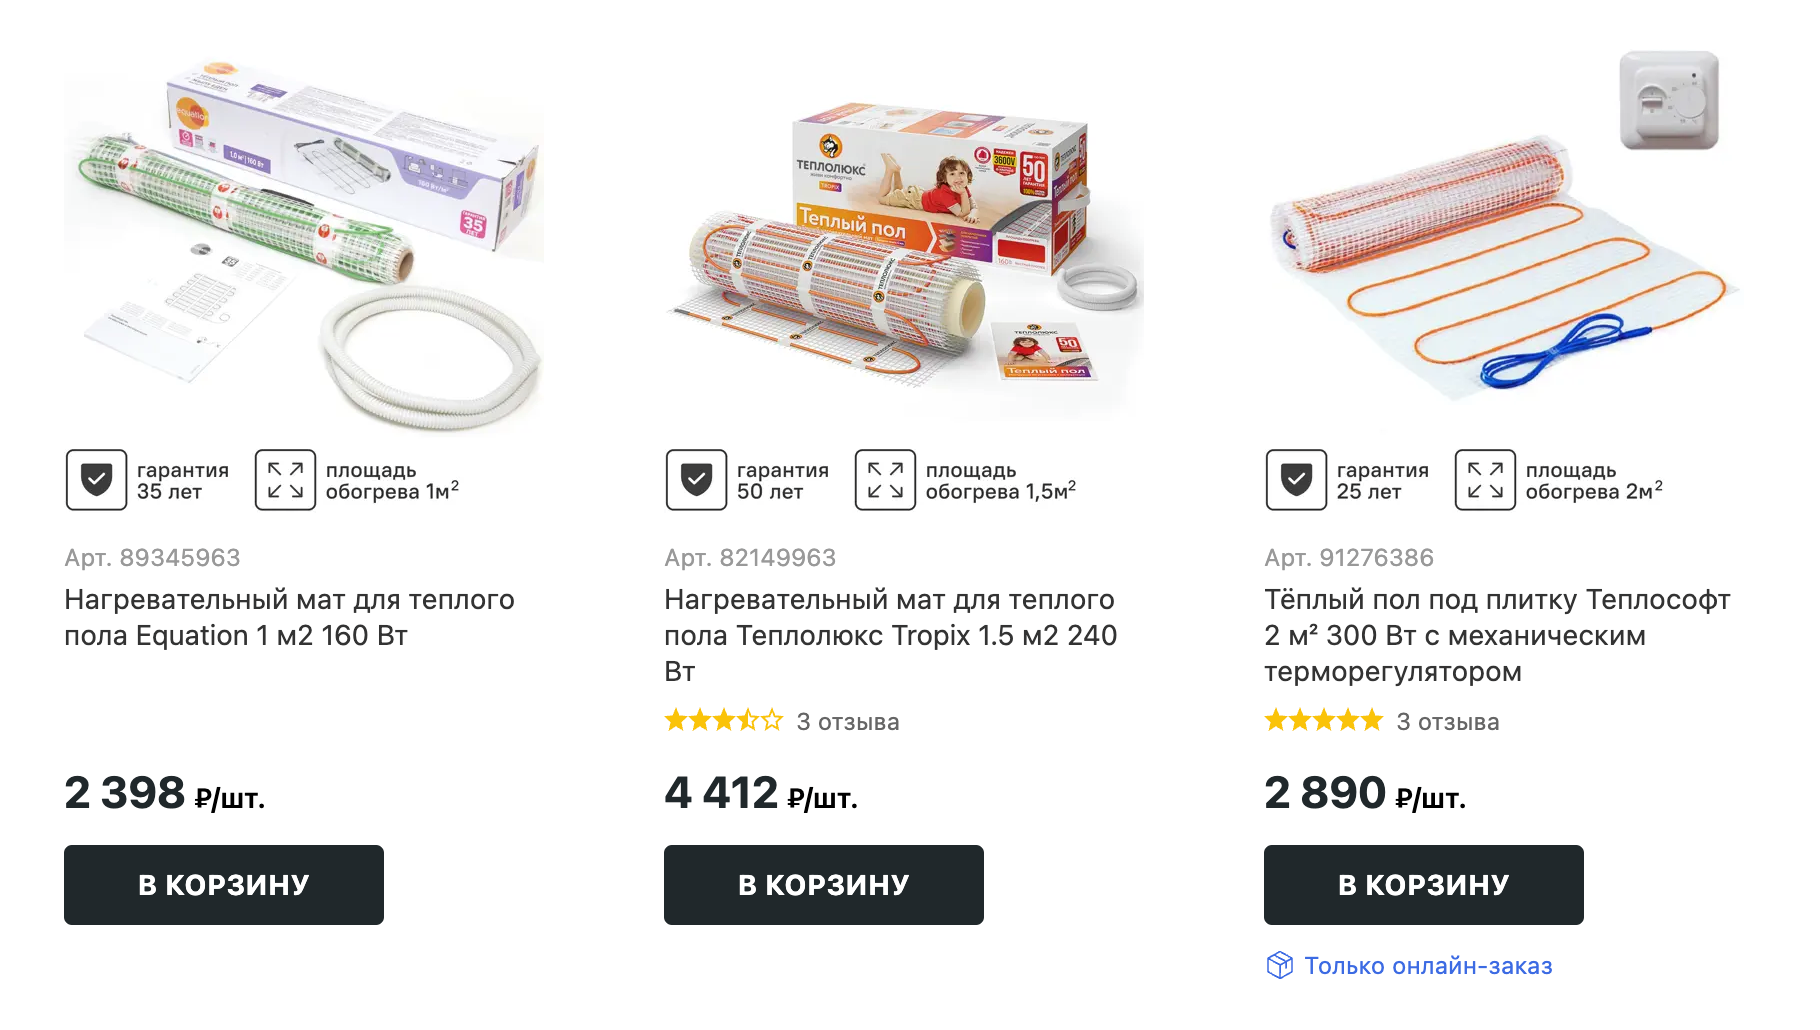Click star rating of Tropix mat

[724, 721]
